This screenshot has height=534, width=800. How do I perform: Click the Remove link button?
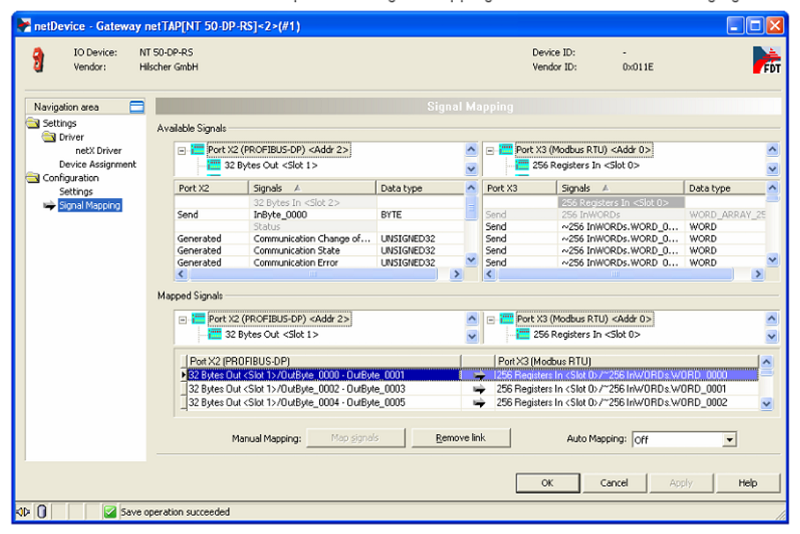460,438
